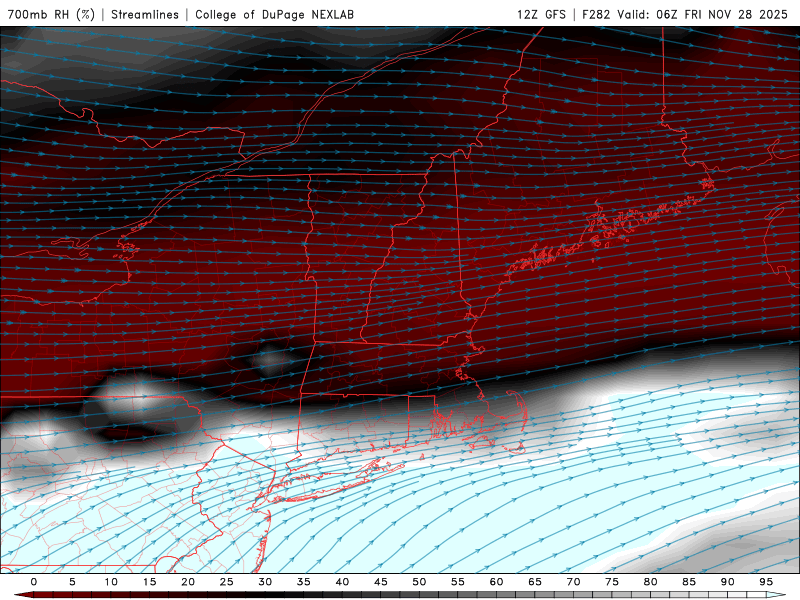This screenshot has height=600, width=800.
Task: Click the "55" colorbar label
Action: [458, 582]
